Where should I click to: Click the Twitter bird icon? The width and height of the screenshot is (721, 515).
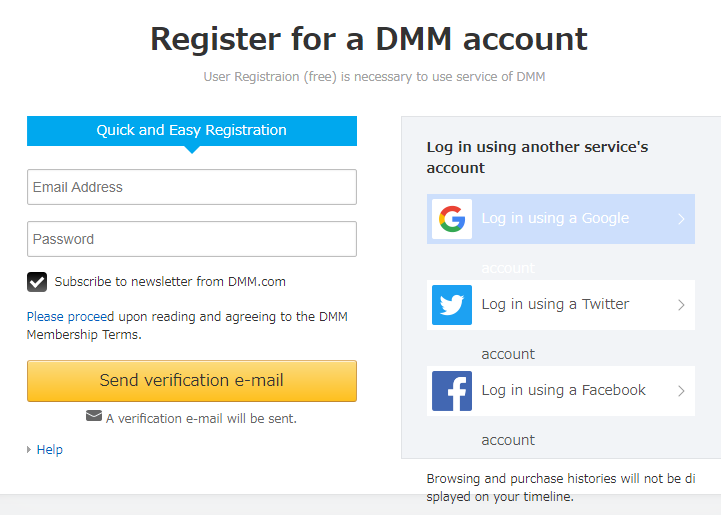[452, 305]
